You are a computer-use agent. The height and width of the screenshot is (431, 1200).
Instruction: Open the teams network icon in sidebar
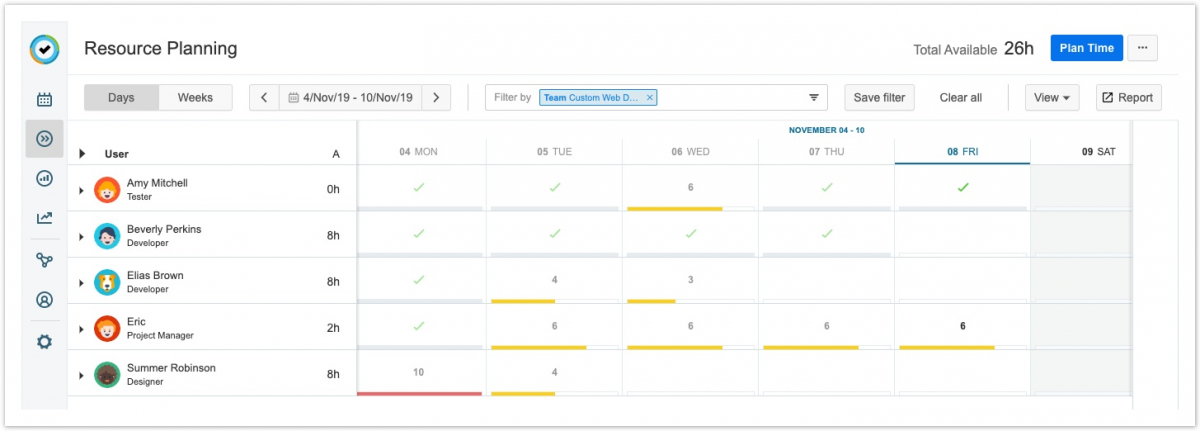point(44,260)
